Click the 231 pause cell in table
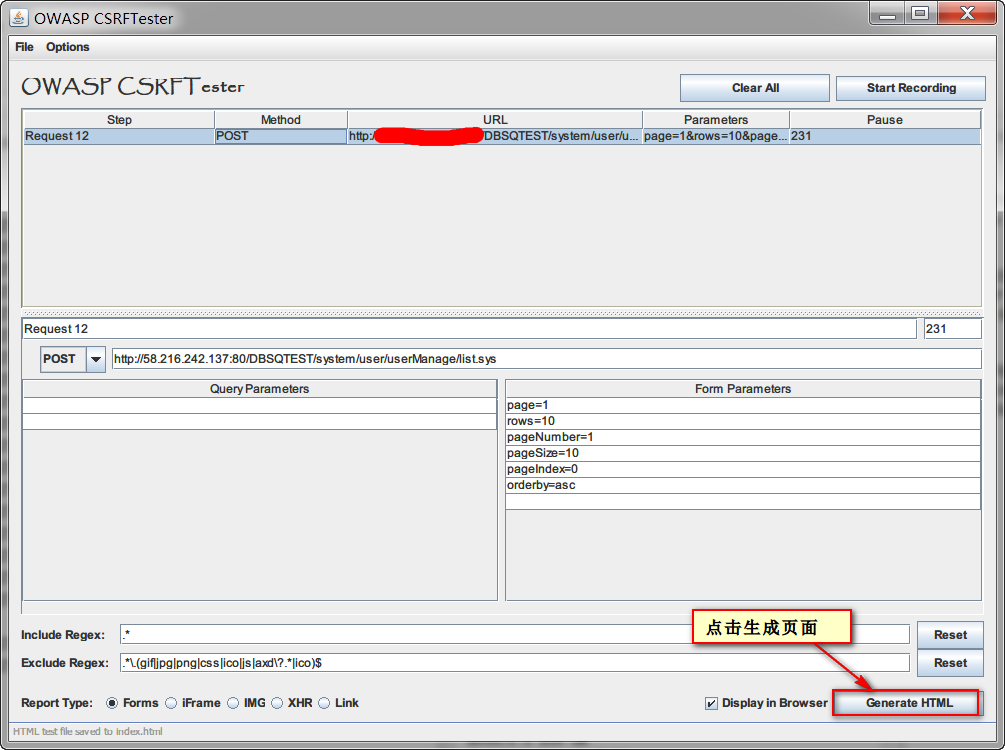The image size is (1005, 750). [x=885, y=136]
